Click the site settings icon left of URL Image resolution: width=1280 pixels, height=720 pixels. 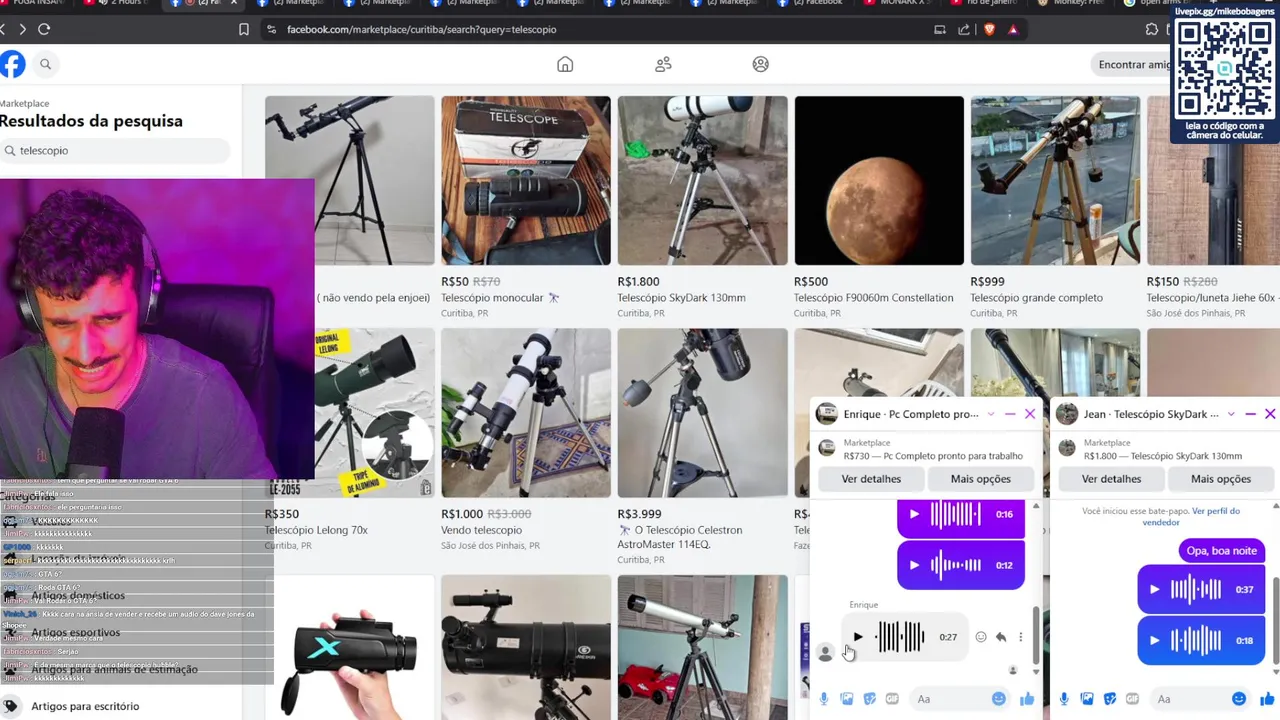[x=271, y=29]
